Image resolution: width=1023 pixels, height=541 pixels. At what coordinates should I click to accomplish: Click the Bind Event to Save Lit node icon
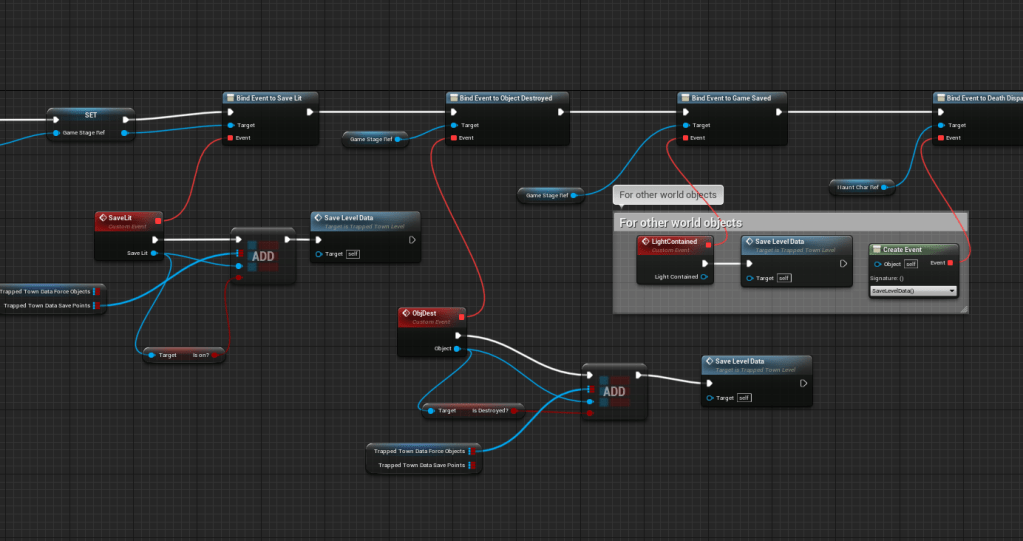click(x=229, y=98)
